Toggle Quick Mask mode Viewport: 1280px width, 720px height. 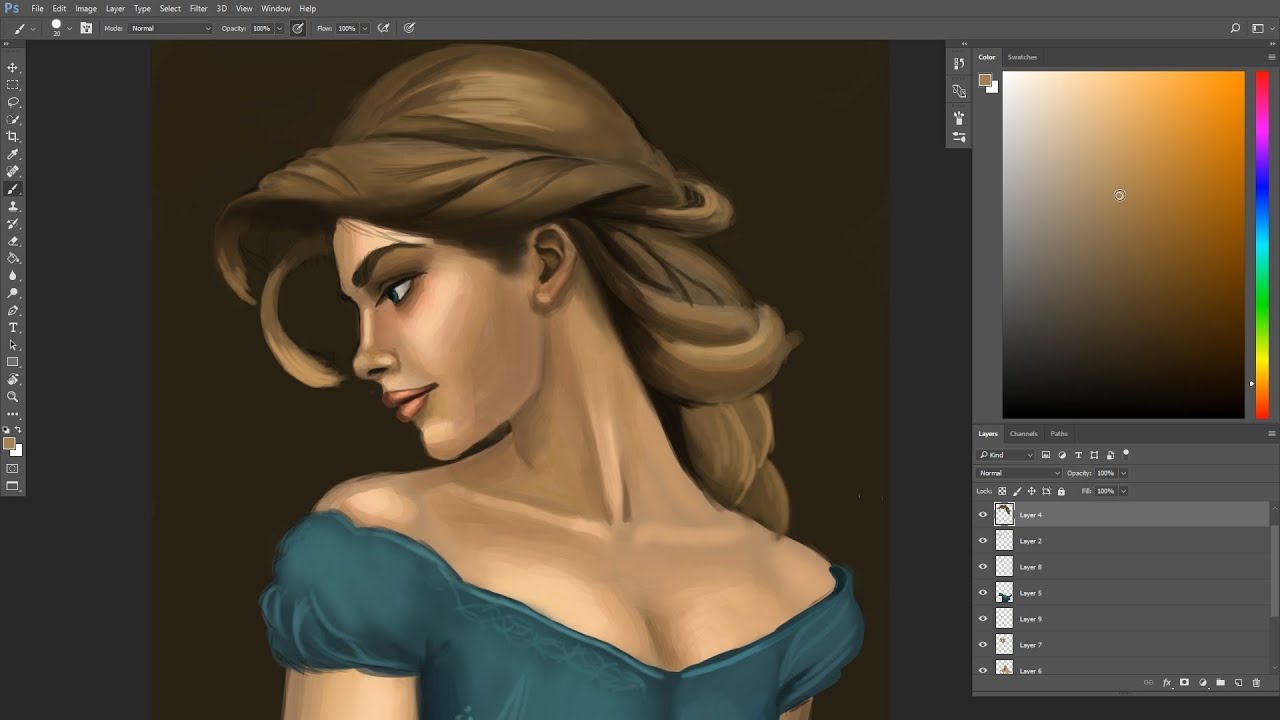coord(13,468)
